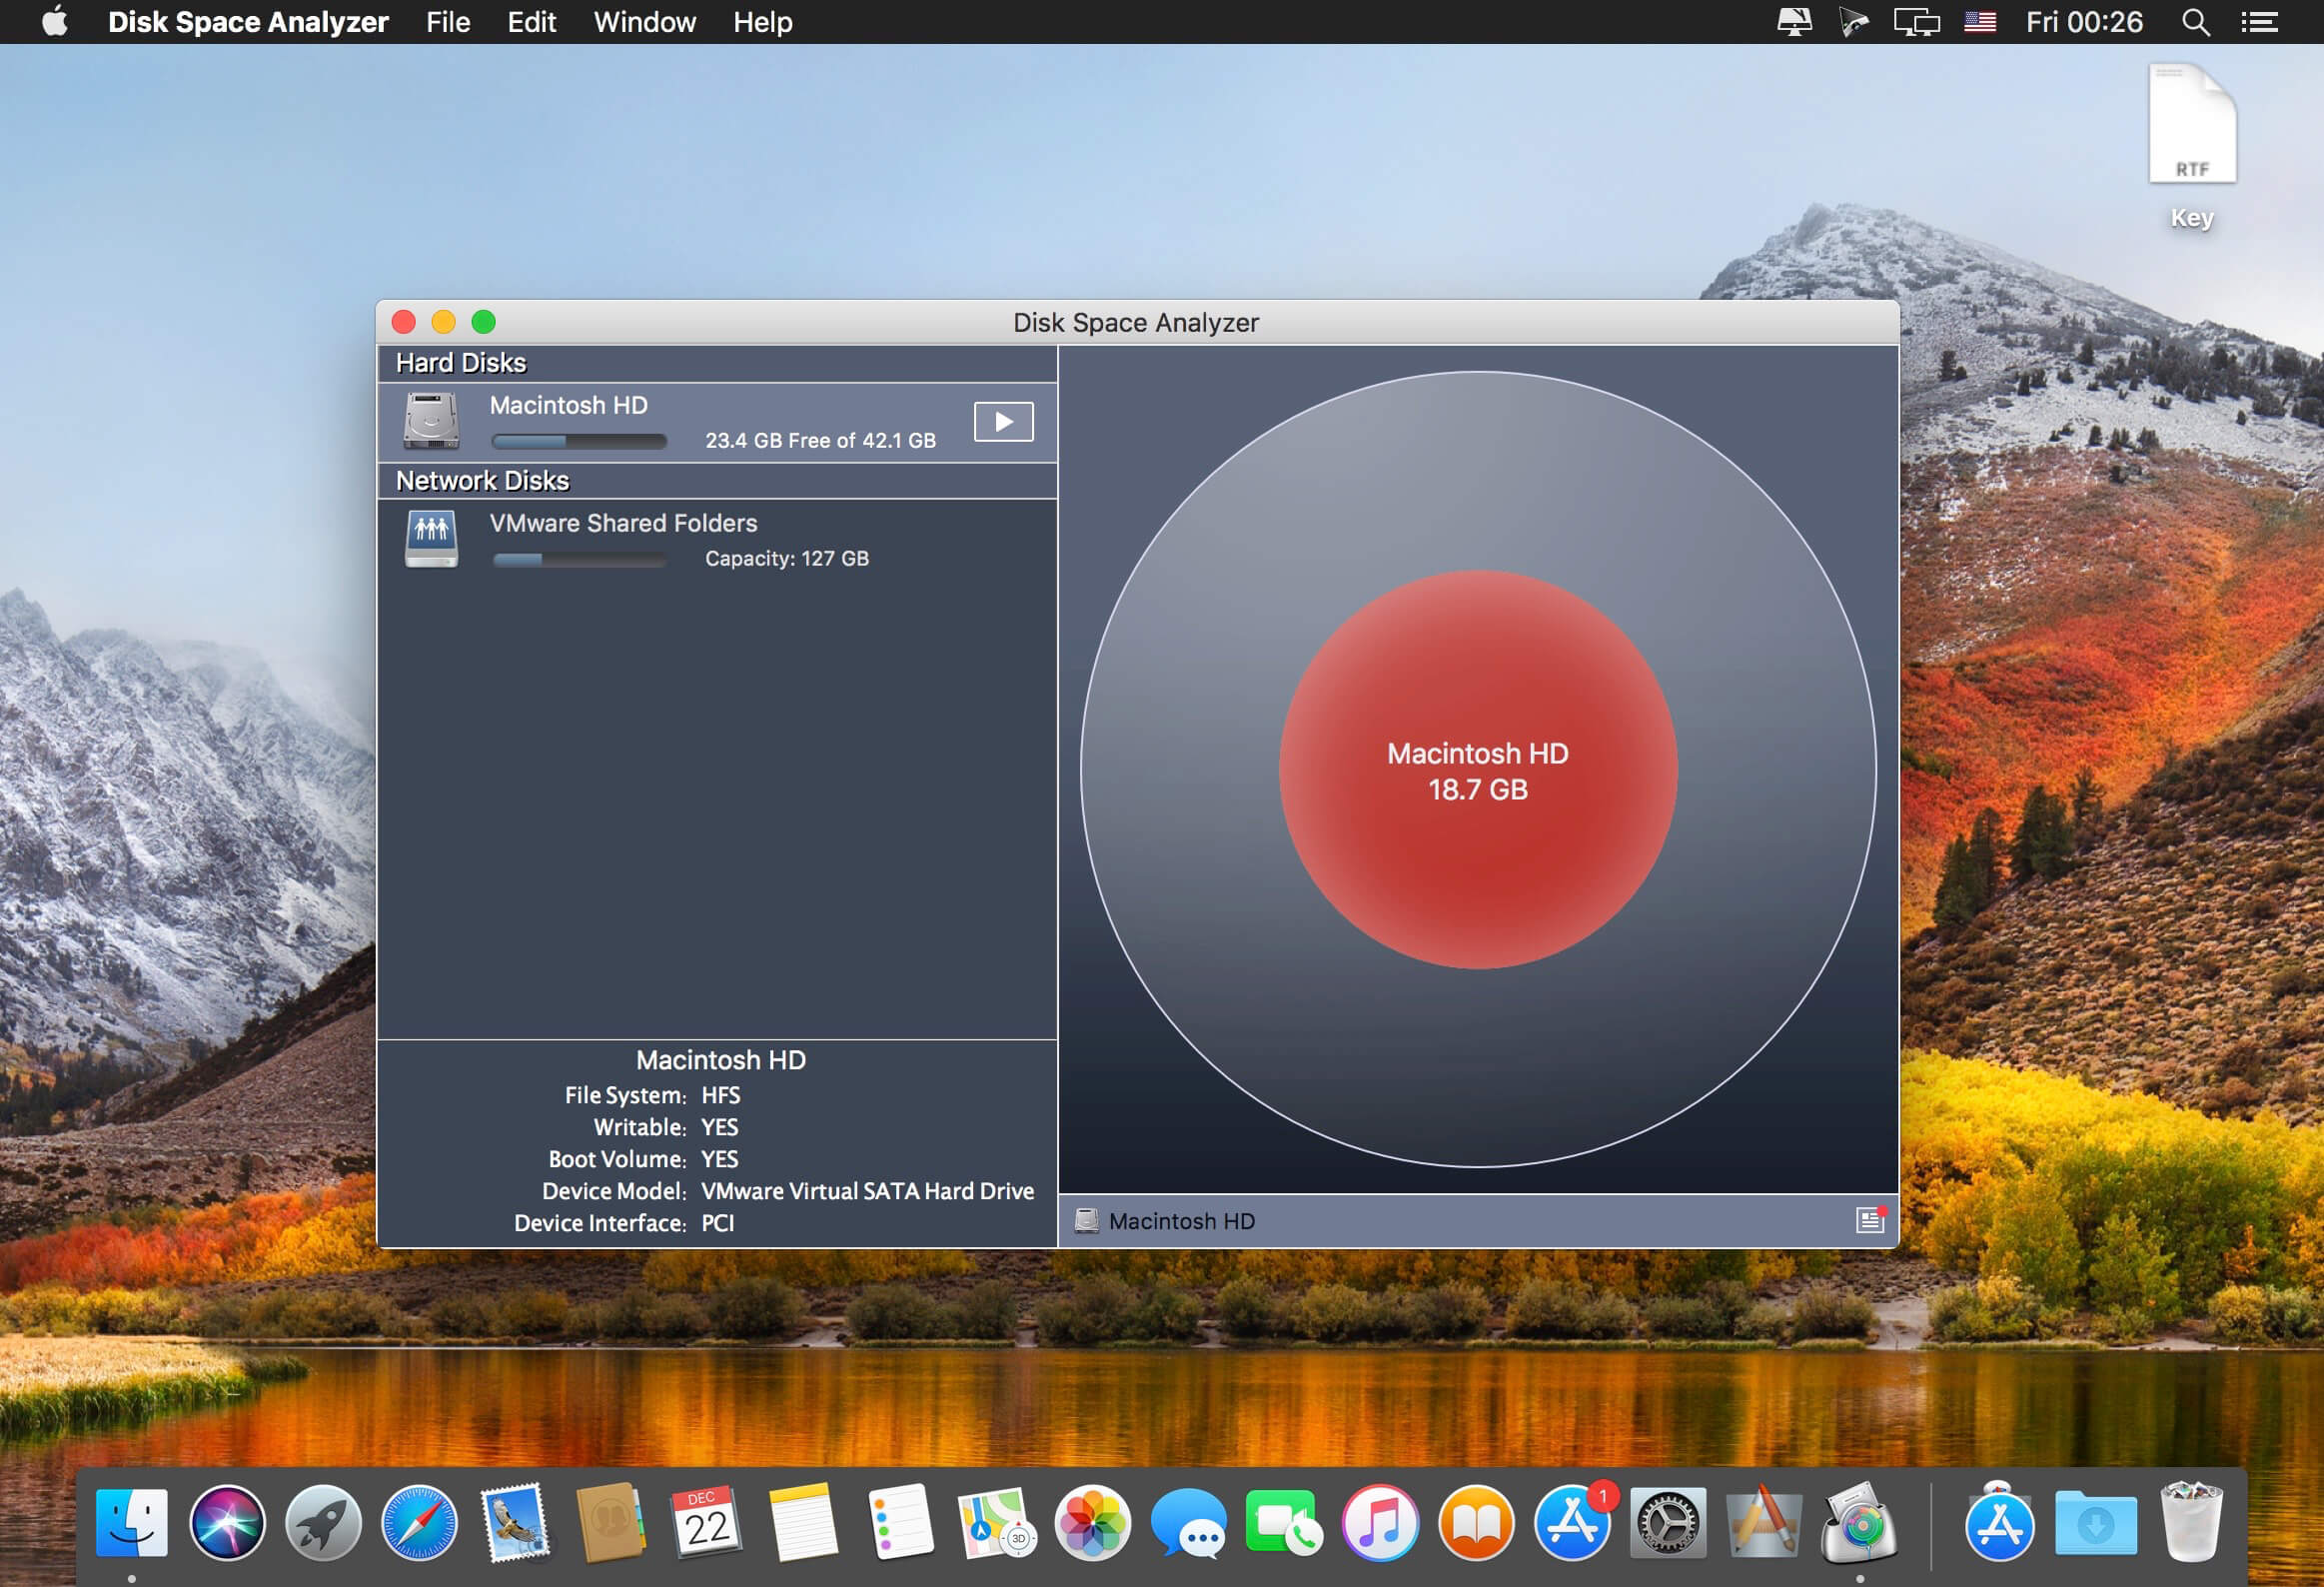Viewport: 2324px width, 1587px height.
Task: Click the US flag input source icon
Action: pyautogui.click(x=1980, y=22)
